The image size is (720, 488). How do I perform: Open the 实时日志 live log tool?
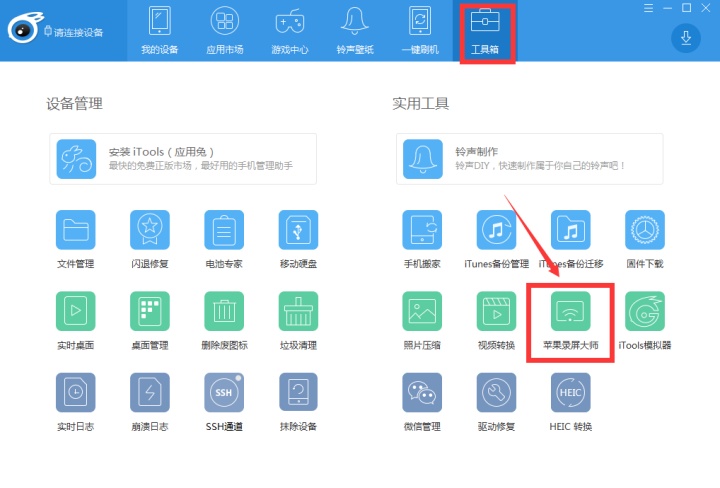point(76,393)
